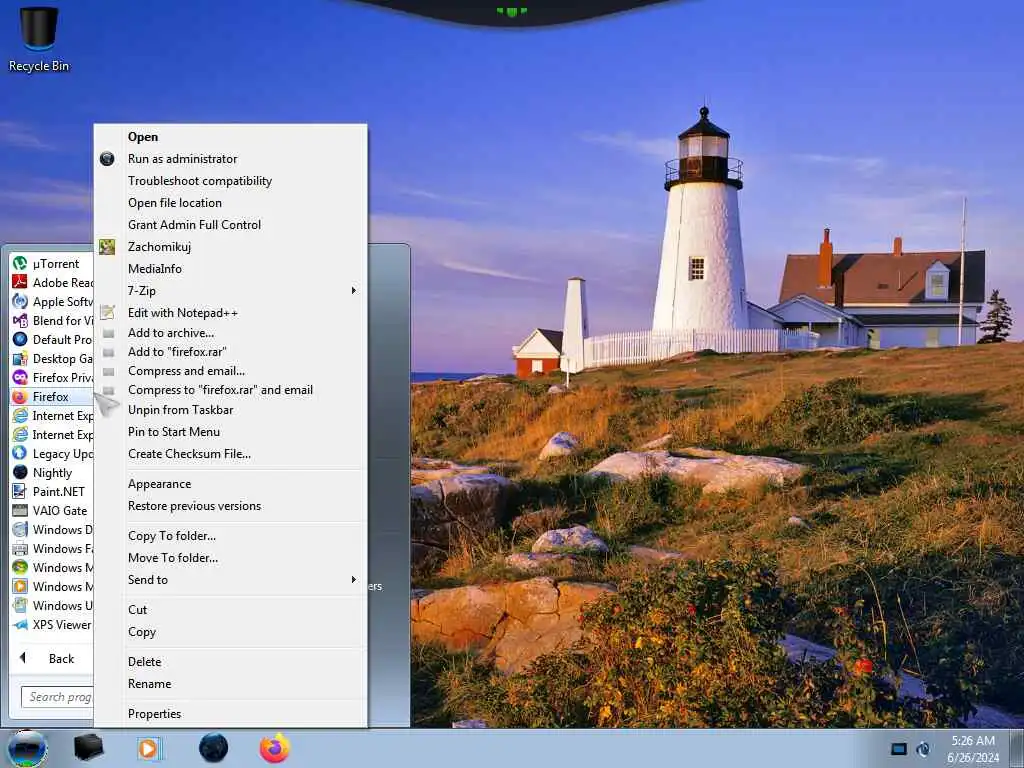This screenshot has height=768, width=1024.
Task: Select Unpin from Taskbar
Action: tap(180, 410)
